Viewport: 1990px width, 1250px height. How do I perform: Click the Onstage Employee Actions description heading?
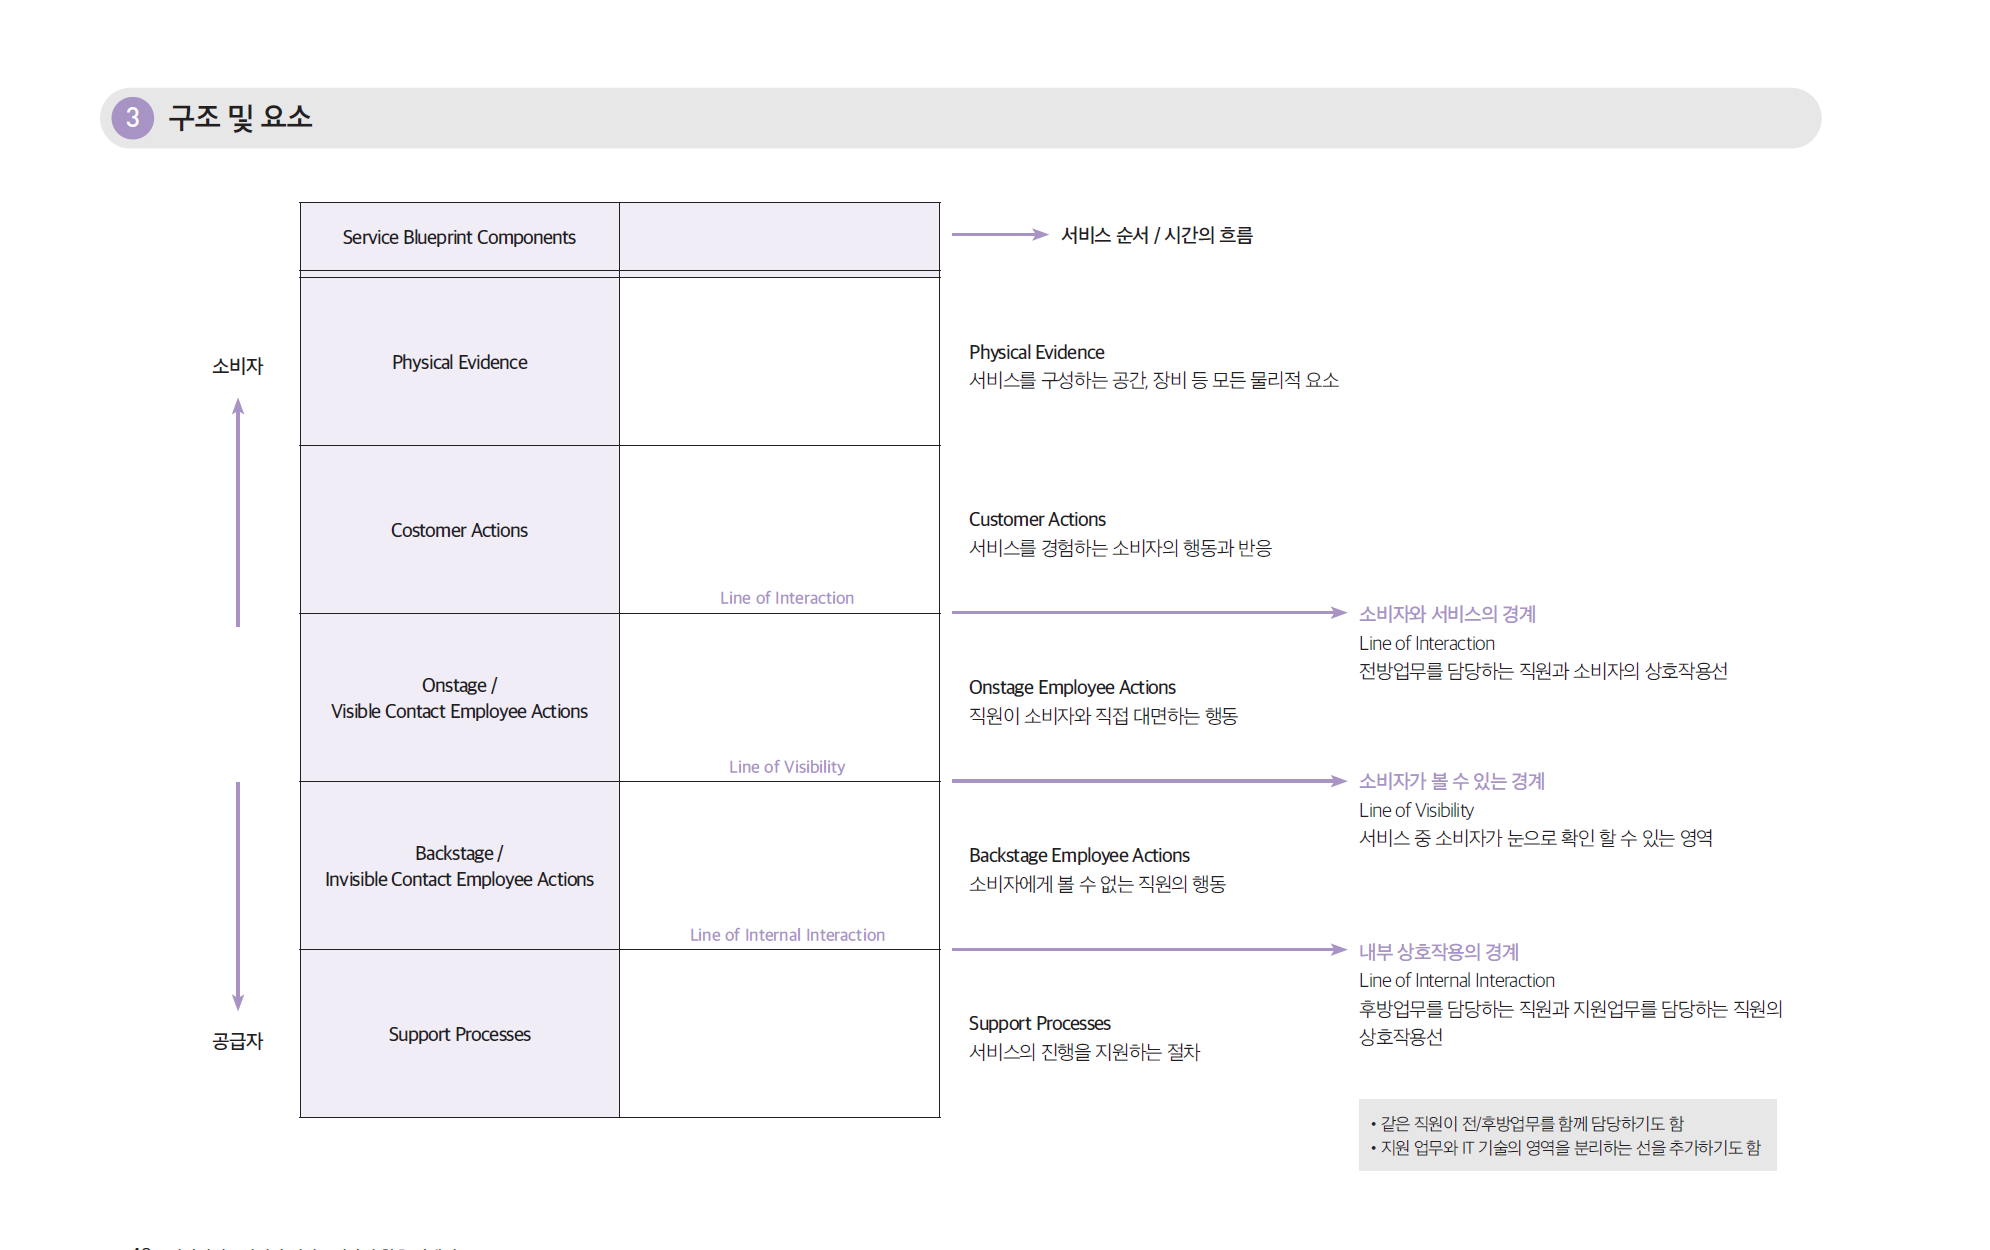(1071, 687)
